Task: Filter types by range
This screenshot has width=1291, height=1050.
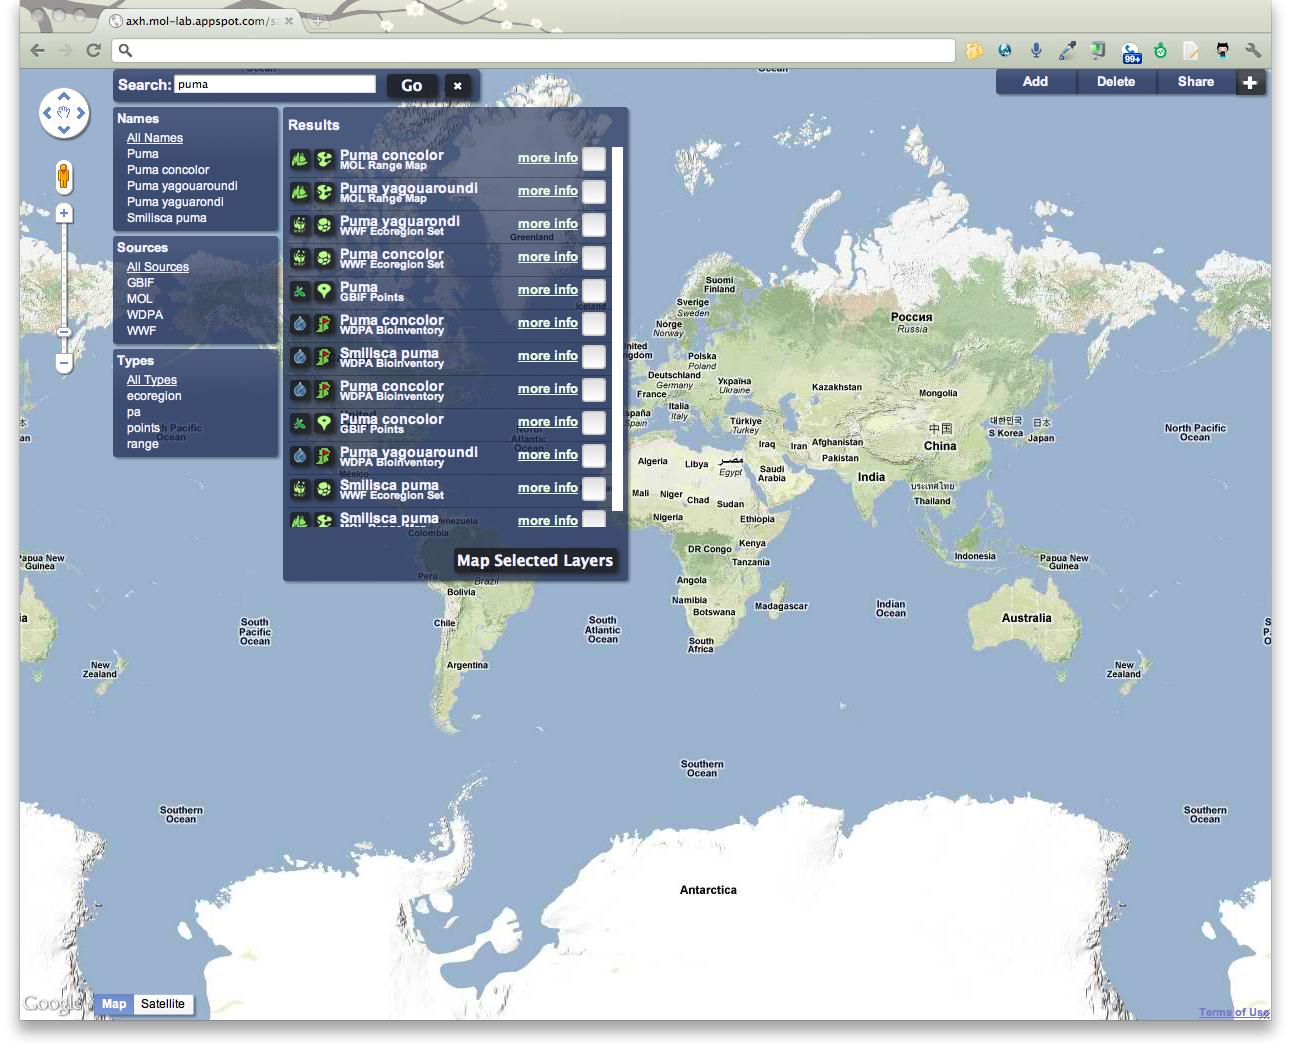Action: 143,444
